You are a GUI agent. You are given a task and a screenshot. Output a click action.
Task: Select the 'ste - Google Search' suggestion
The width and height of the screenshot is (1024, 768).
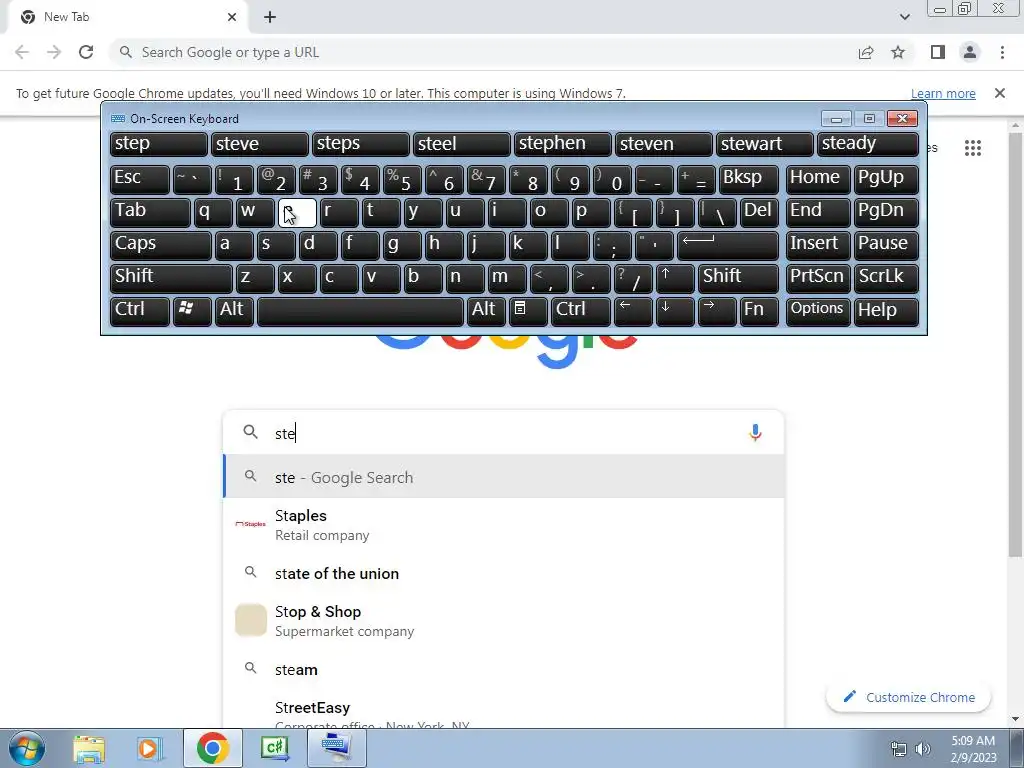[503, 477]
